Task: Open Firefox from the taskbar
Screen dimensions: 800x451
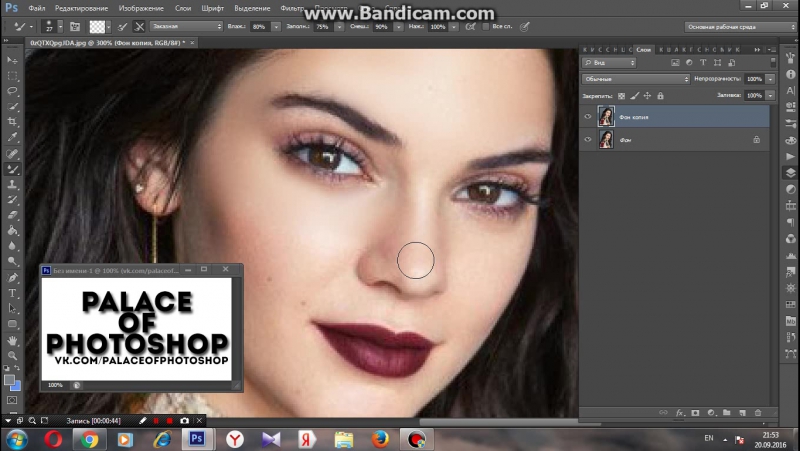Action: 380,439
